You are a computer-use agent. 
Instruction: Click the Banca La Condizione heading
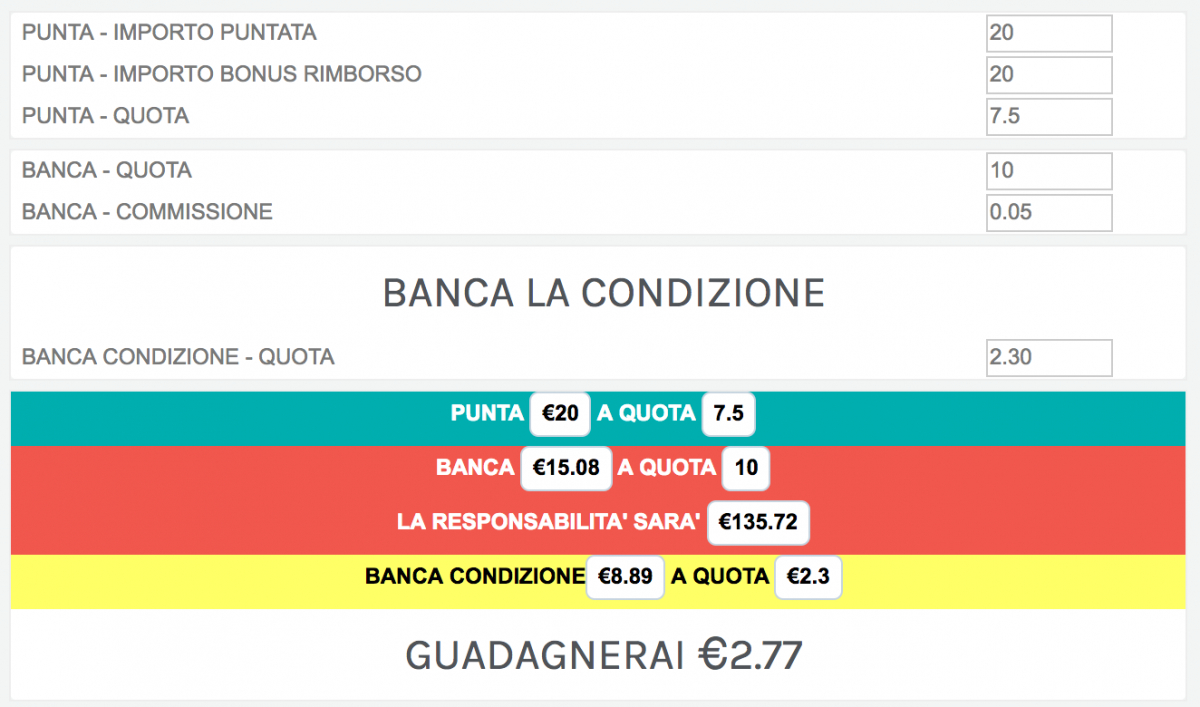tap(604, 294)
